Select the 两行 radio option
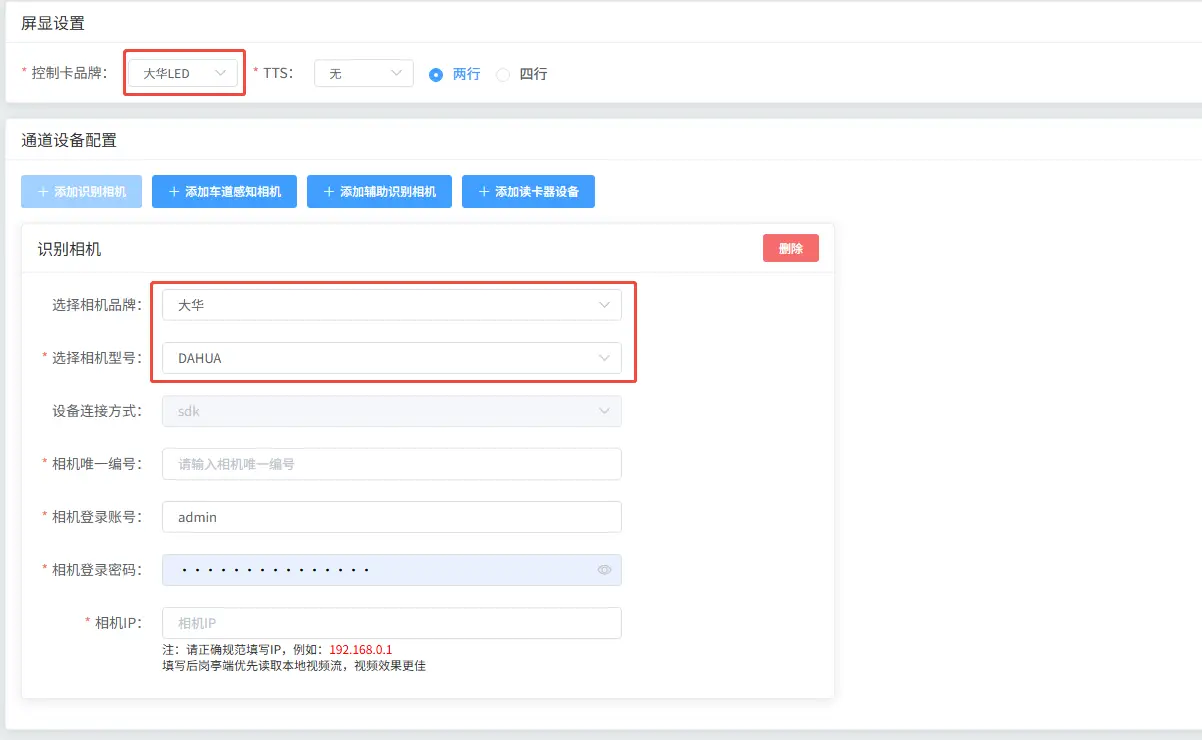The height and width of the screenshot is (740, 1202). (x=436, y=74)
